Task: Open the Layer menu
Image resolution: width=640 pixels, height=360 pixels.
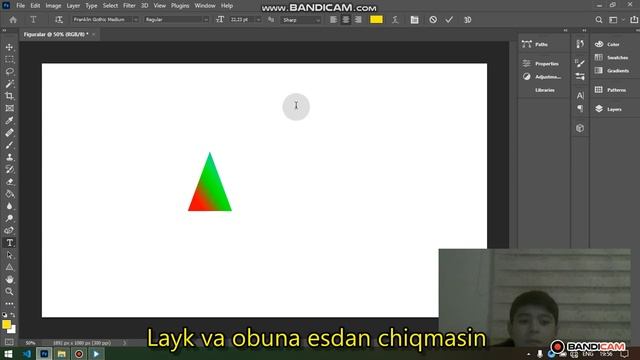Action: 73,6
